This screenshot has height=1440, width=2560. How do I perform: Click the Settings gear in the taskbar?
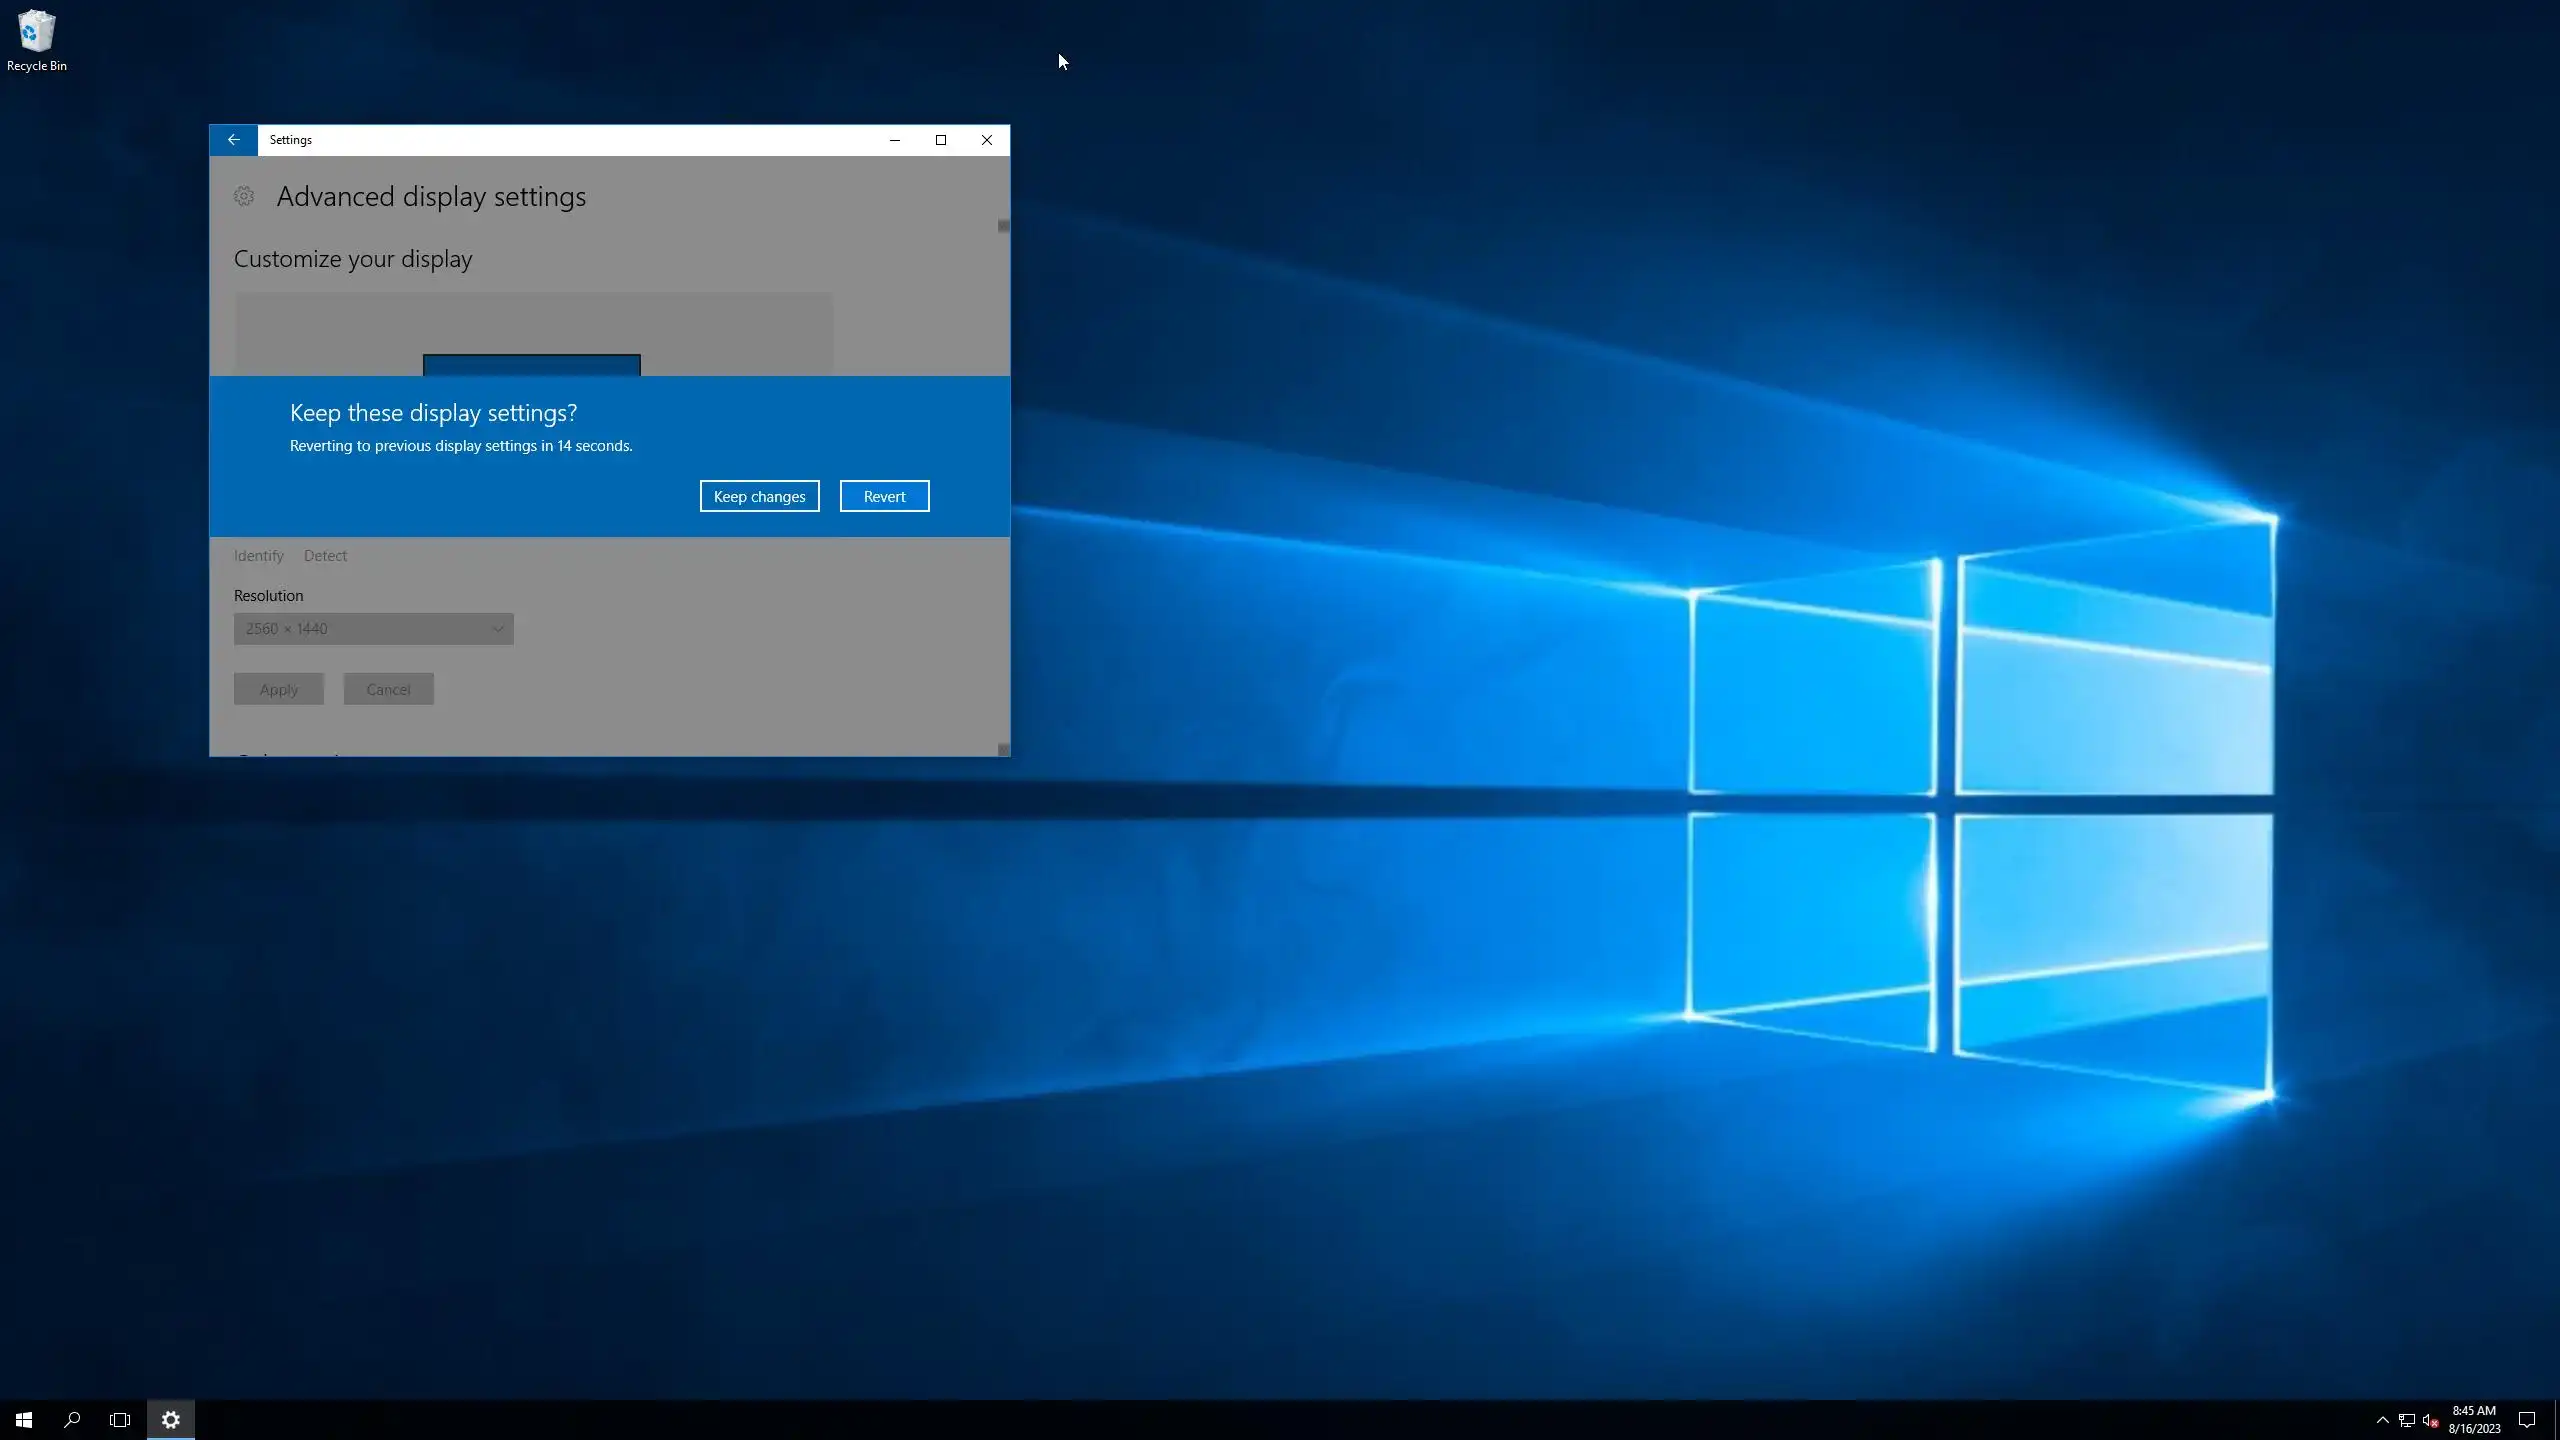click(171, 1419)
